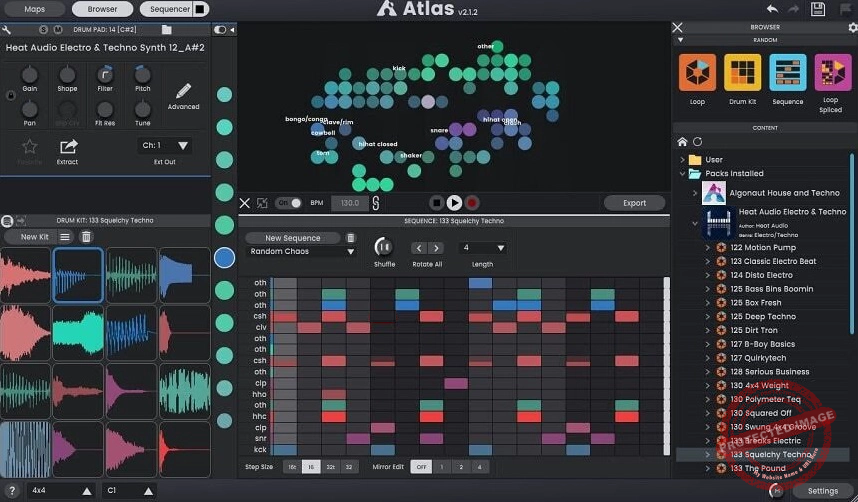The image size is (858, 502).
Task: Open the Ch: 1 Ext Out dropdown
Action: click(x=164, y=146)
